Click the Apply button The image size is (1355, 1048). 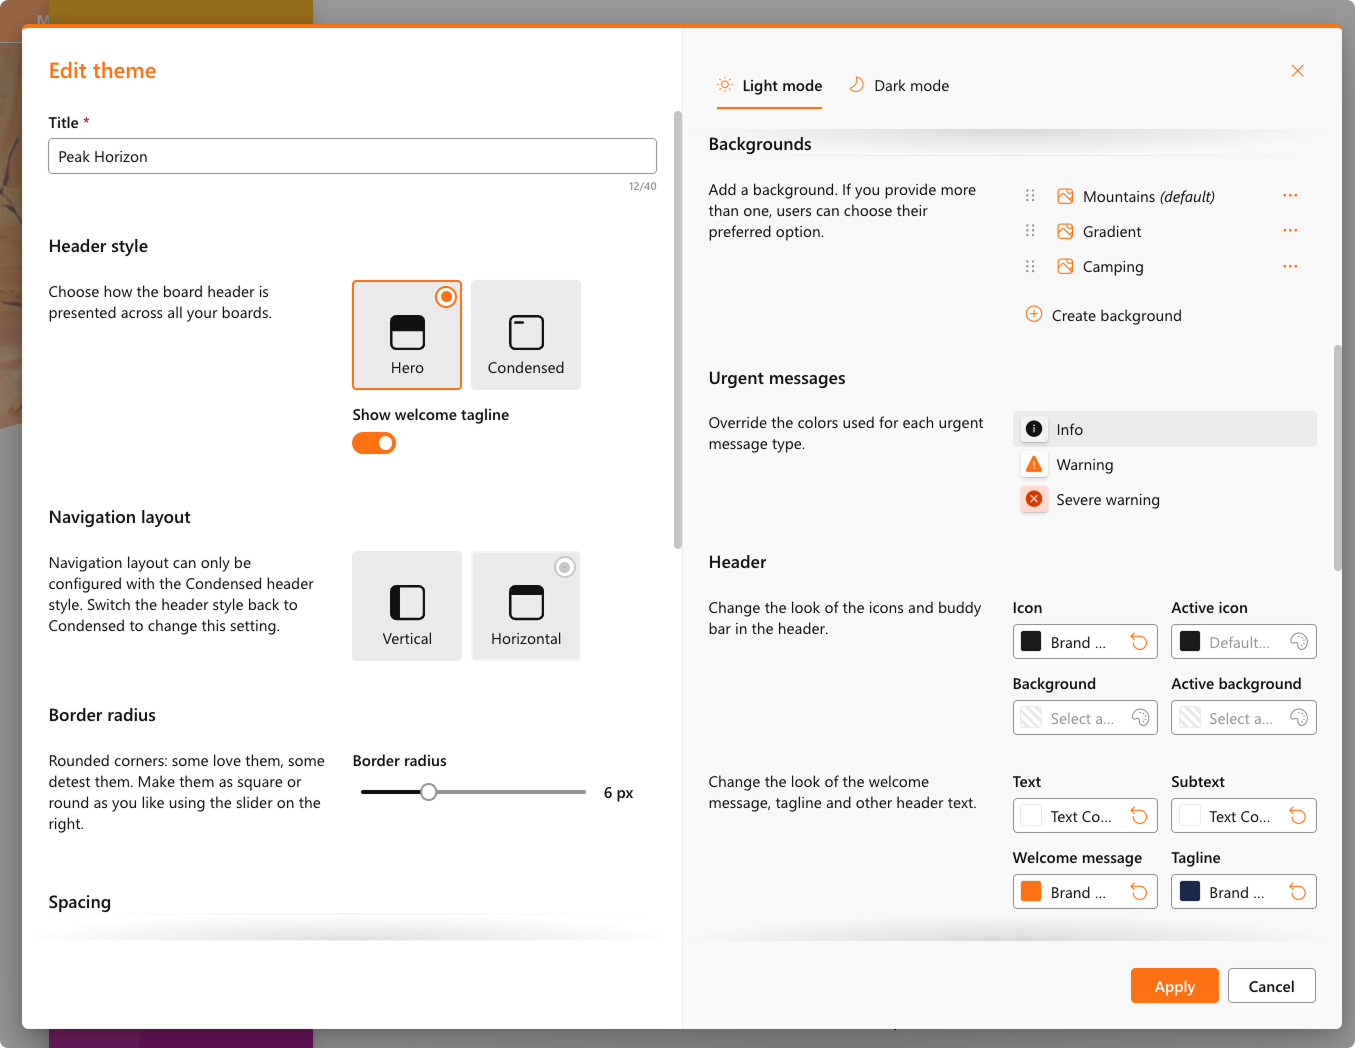coord(1175,986)
